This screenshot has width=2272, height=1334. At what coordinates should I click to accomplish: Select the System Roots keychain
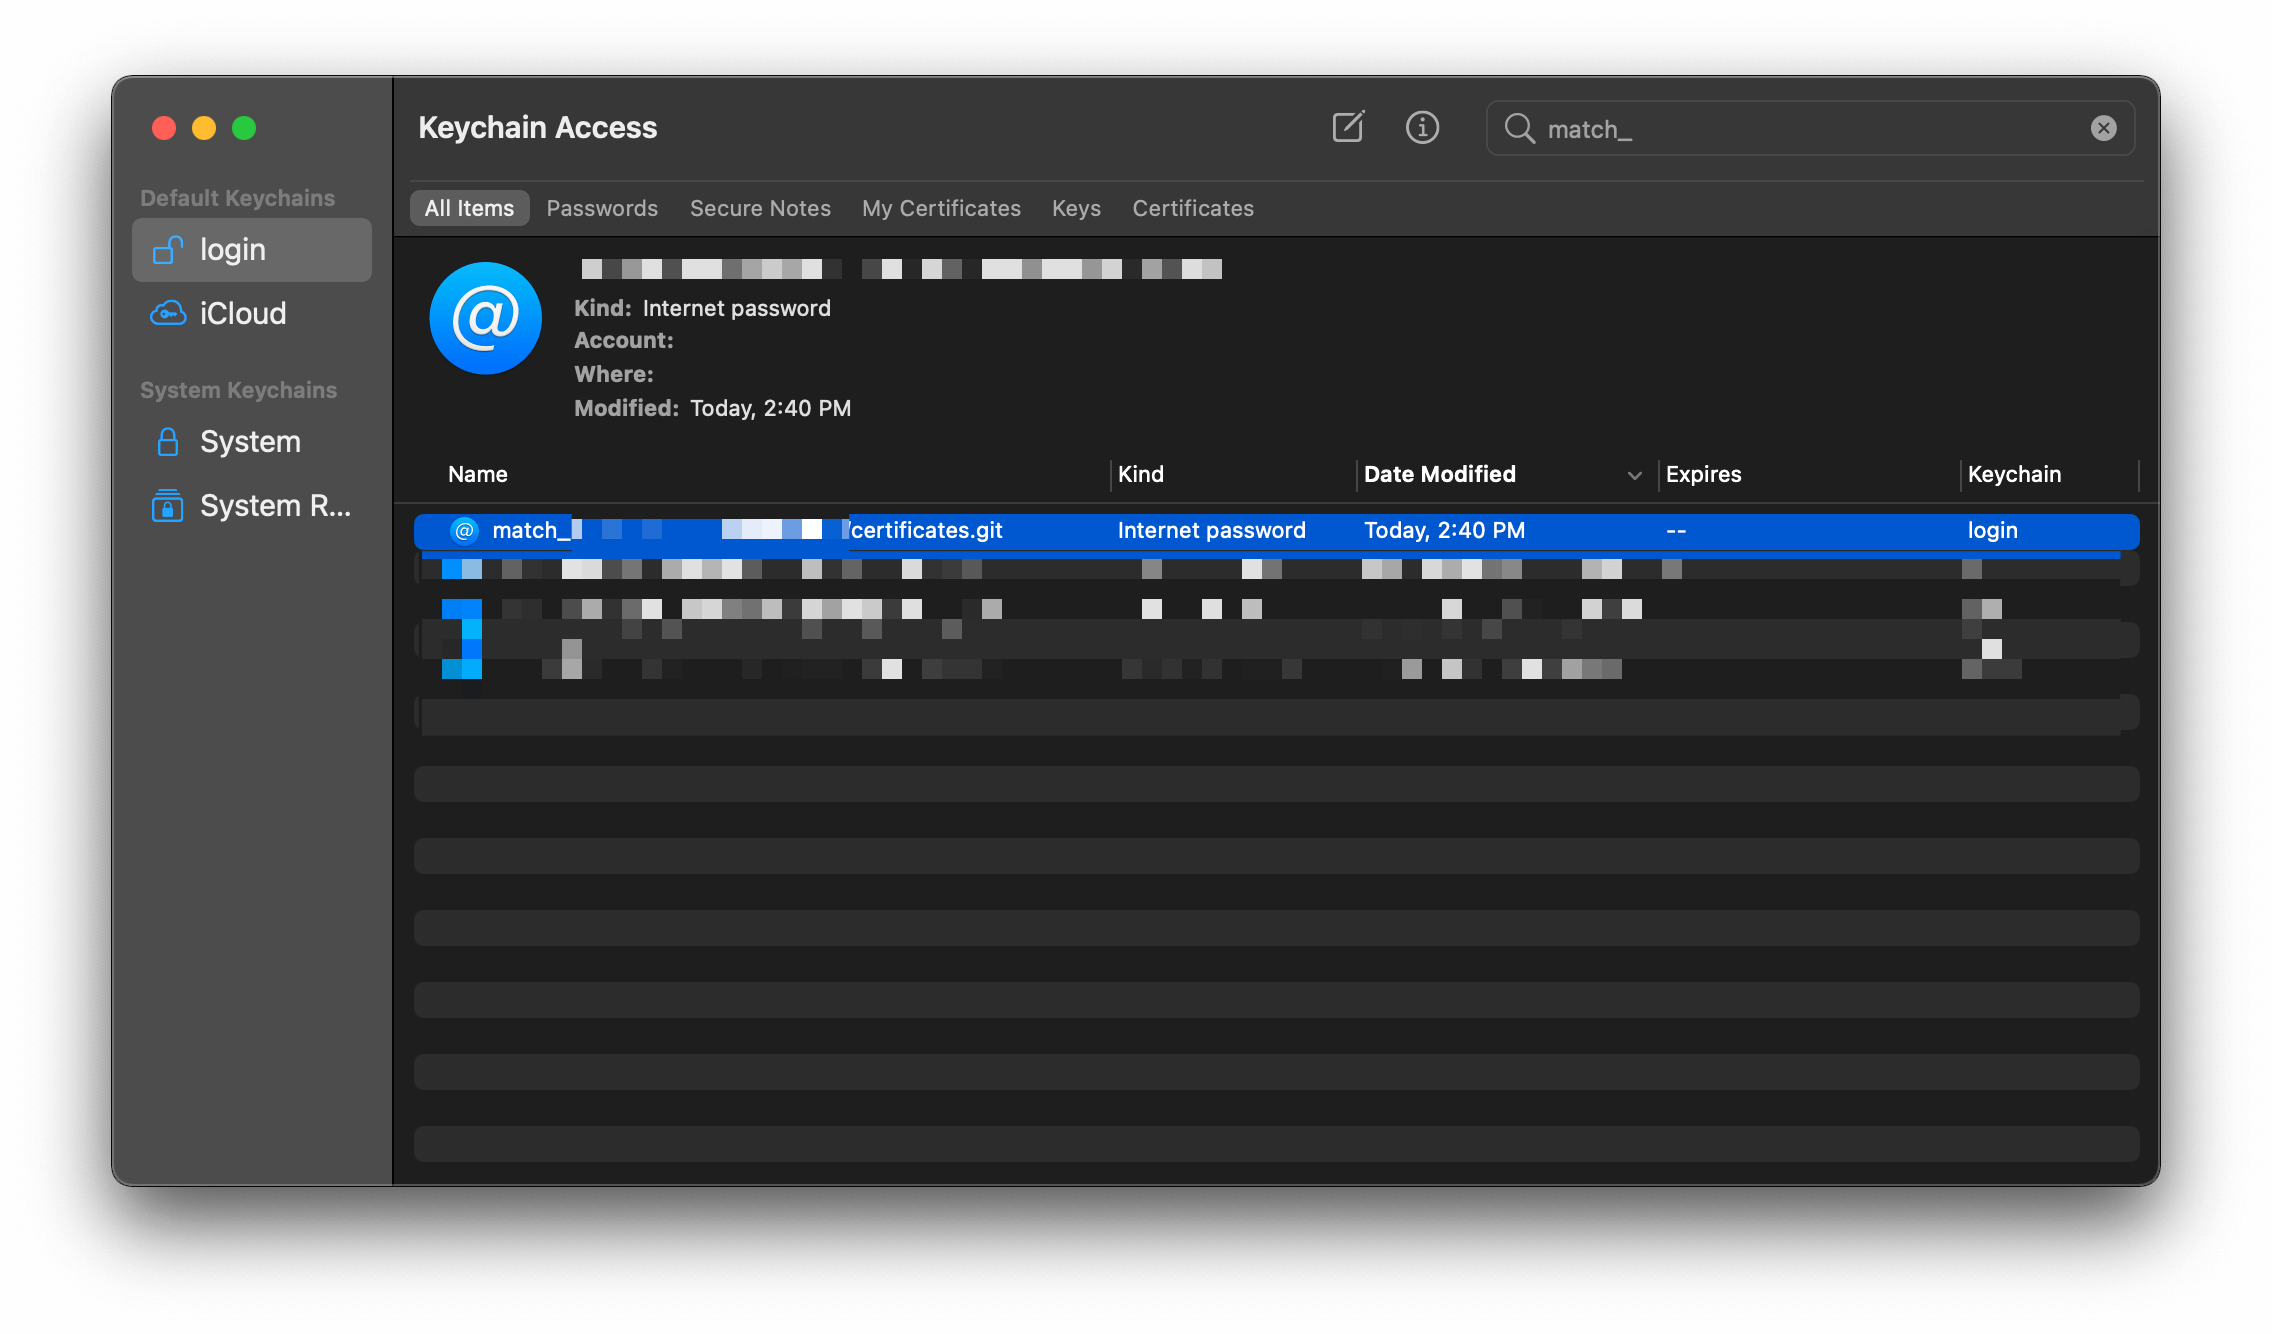274,506
